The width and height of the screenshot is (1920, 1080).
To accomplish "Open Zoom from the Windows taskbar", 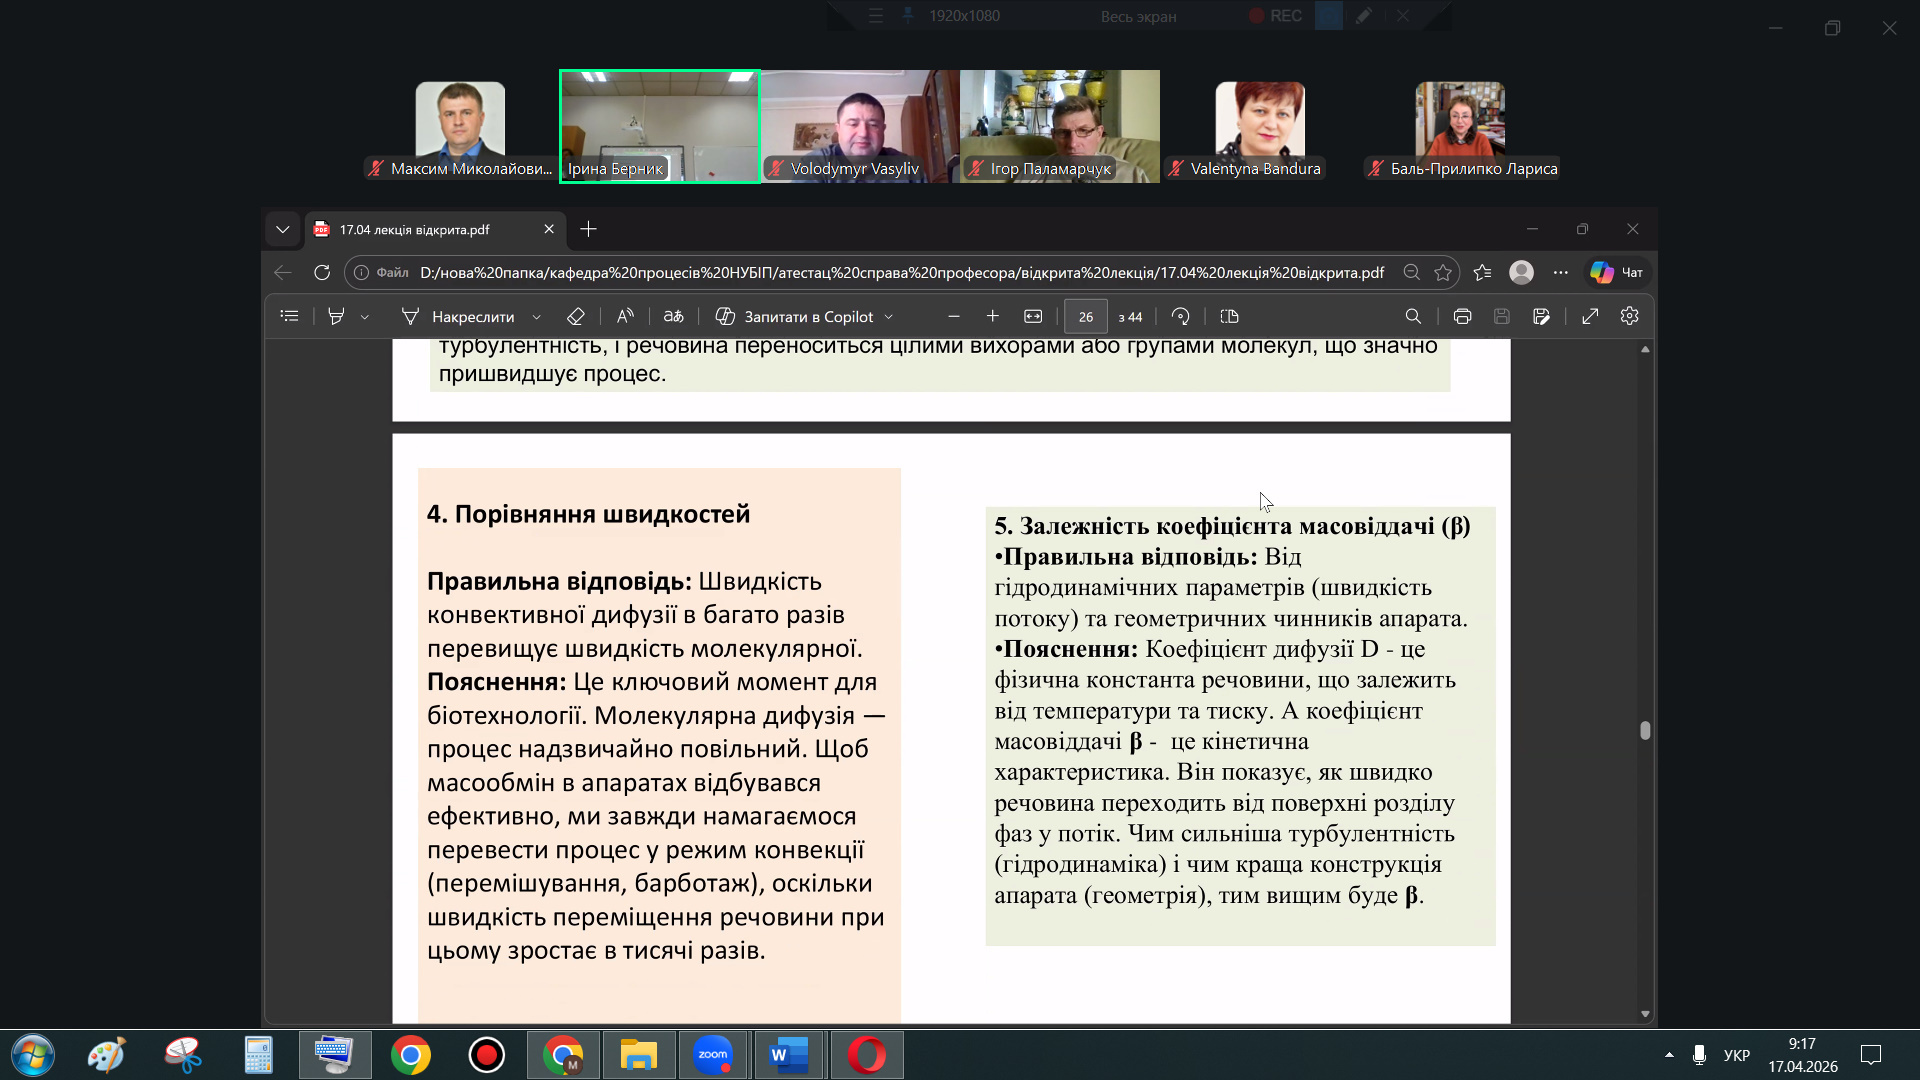I will click(713, 1055).
